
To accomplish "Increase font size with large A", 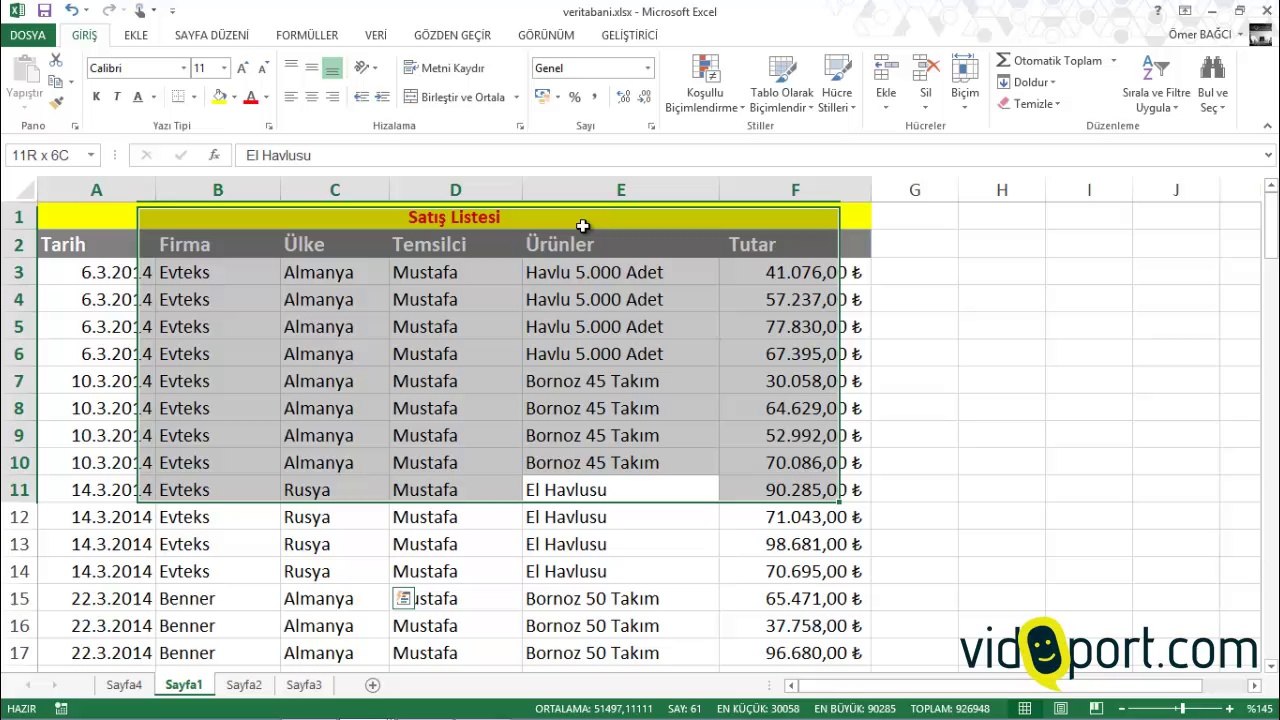I will 243,68.
